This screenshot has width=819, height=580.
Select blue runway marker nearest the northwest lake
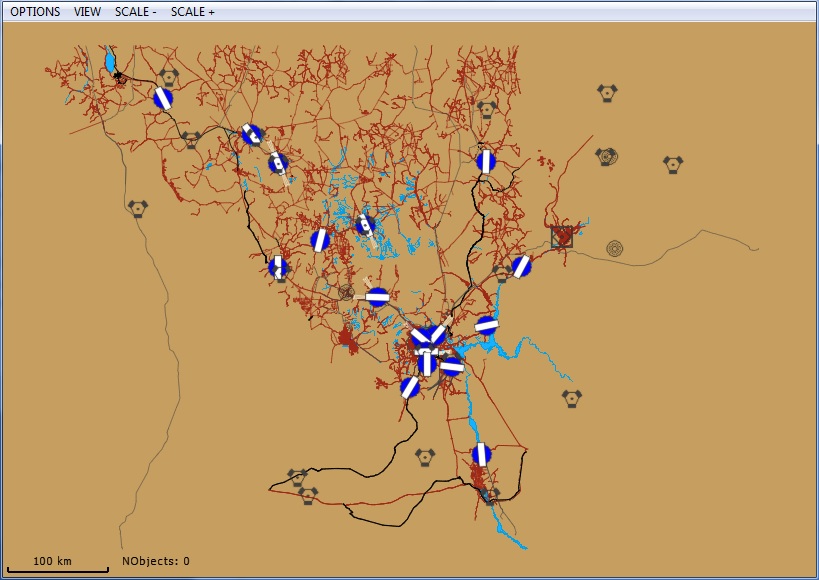pyautogui.click(x=163, y=98)
